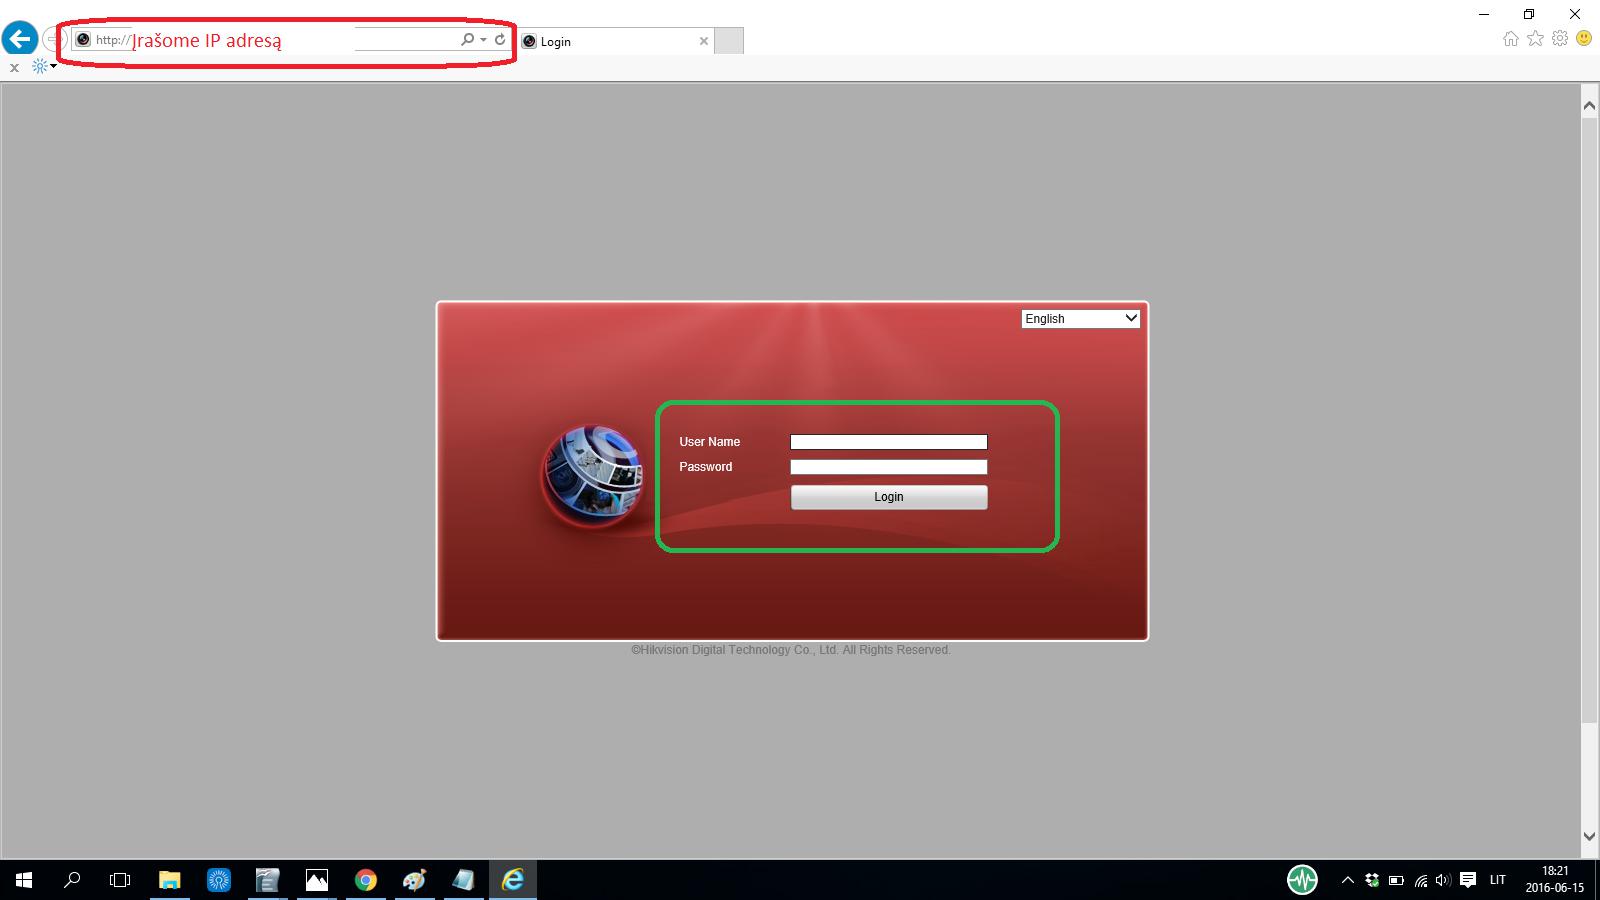
Task: Open Task View on the taskbar
Action: [x=120, y=880]
